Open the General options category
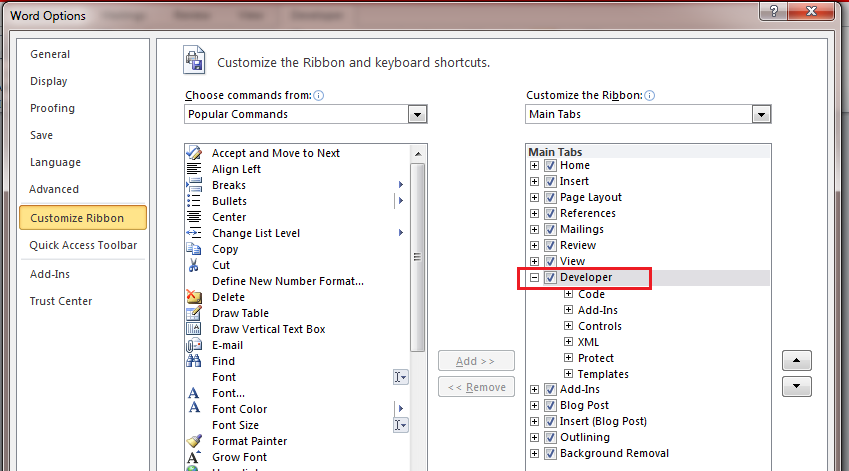The width and height of the screenshot is (849, 471). 50,54
